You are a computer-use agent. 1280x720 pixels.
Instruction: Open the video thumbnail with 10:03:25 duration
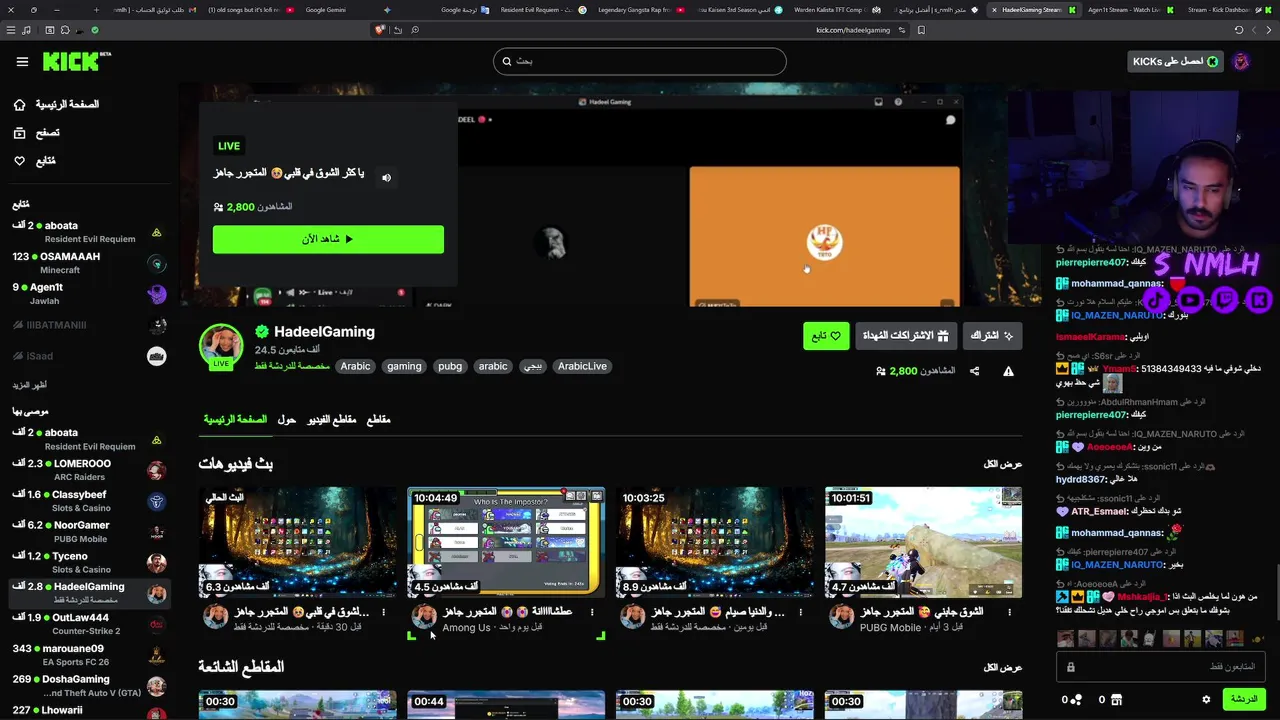point(714,542)
